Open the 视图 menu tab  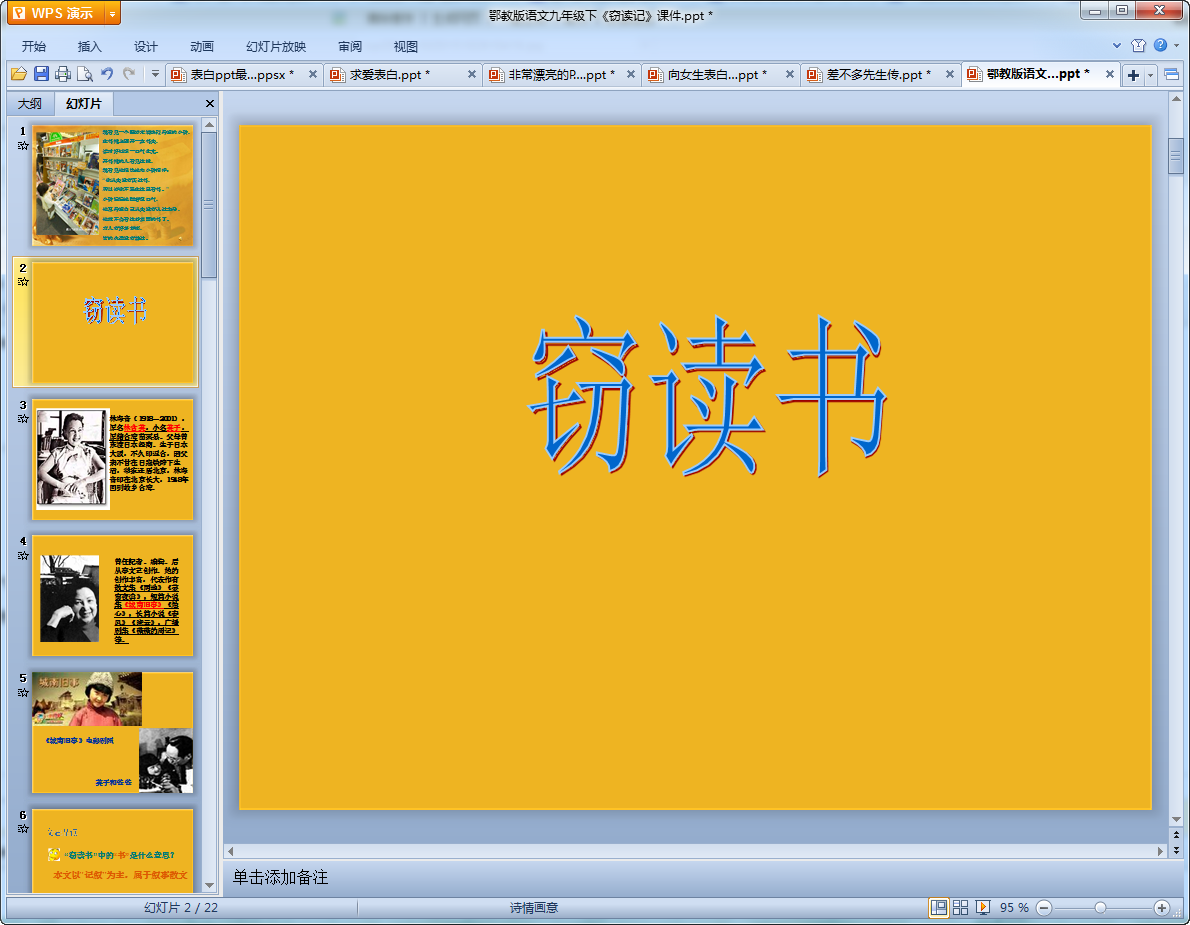[x=405, y=46]
